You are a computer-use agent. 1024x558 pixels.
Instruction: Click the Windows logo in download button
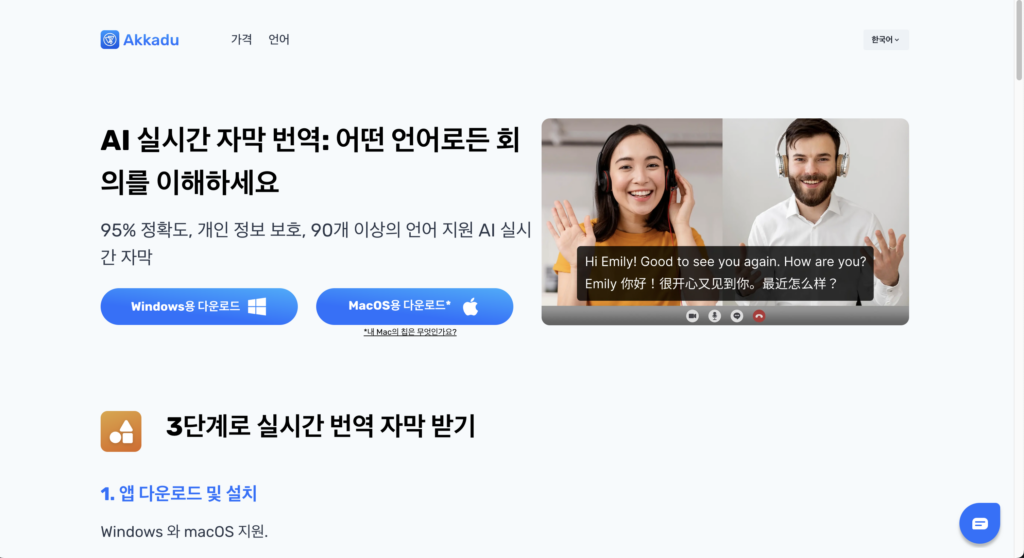pos(257,306)
